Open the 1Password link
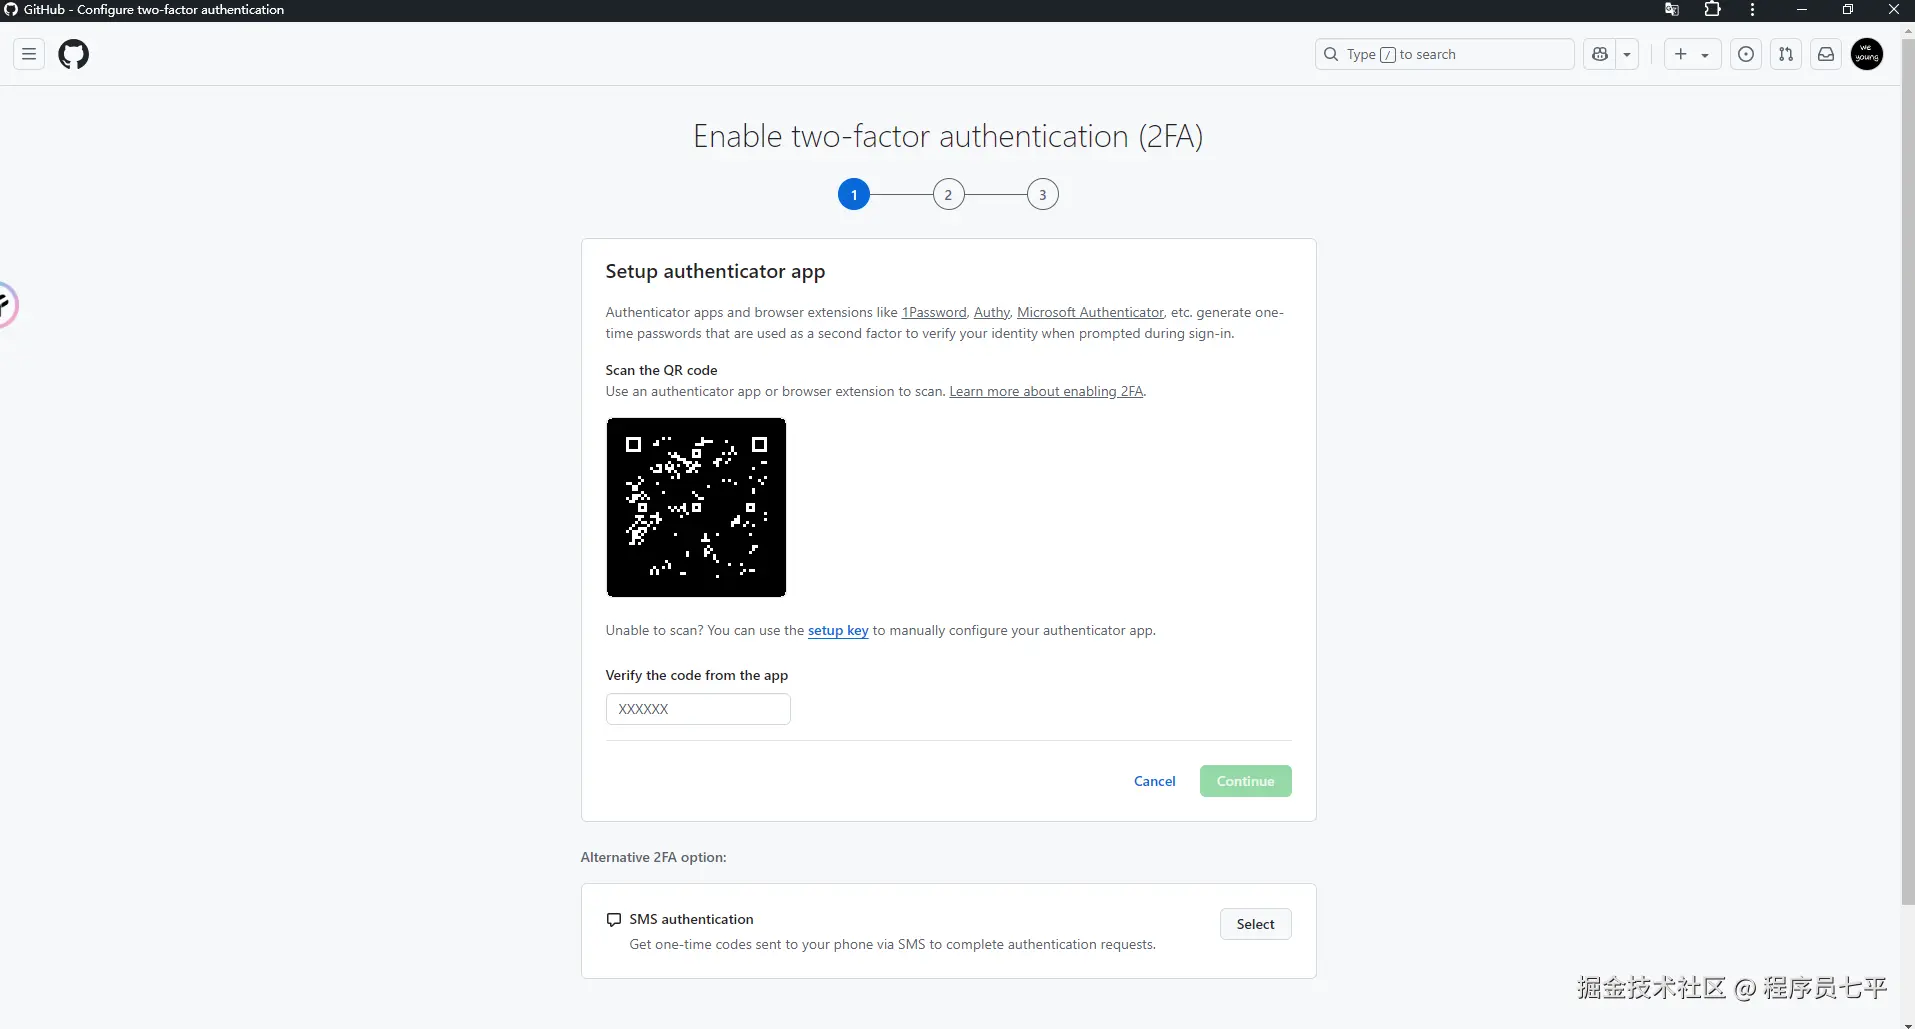 (934, 312)
